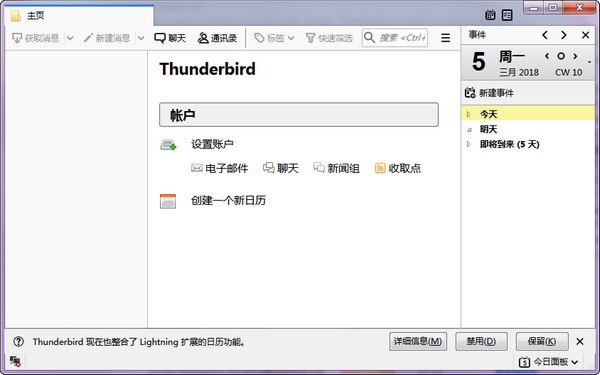600x375 pixels.
Task: Toggle the Today Pane (今日面板) button
Action: tap(548, 362)
